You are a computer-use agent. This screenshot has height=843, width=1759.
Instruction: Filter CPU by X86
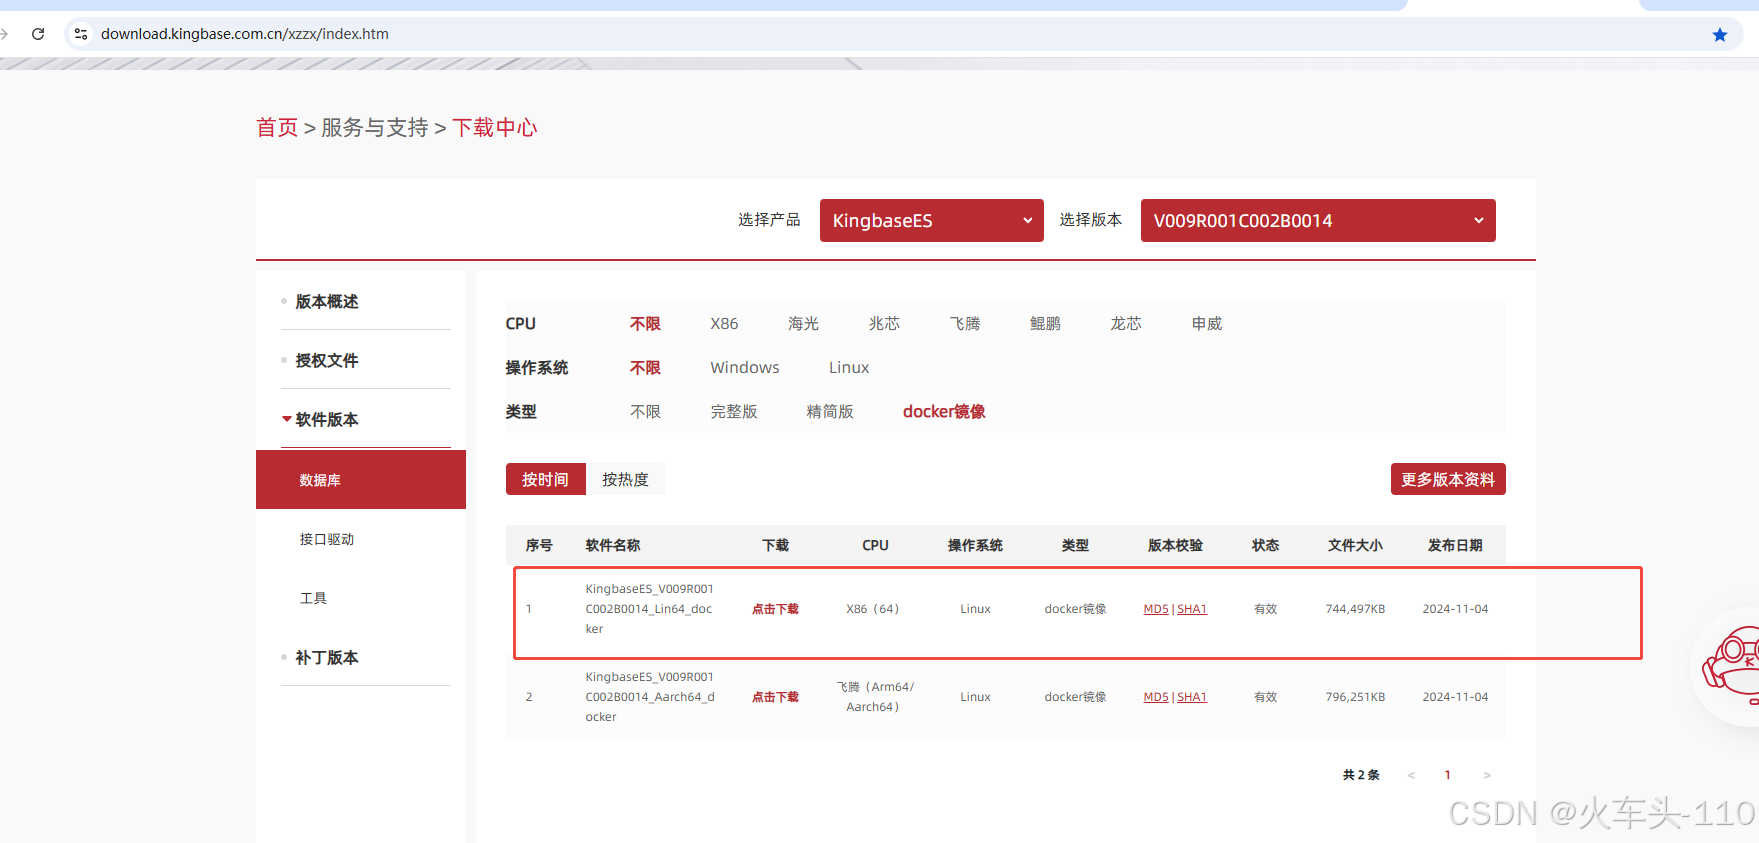724,324
